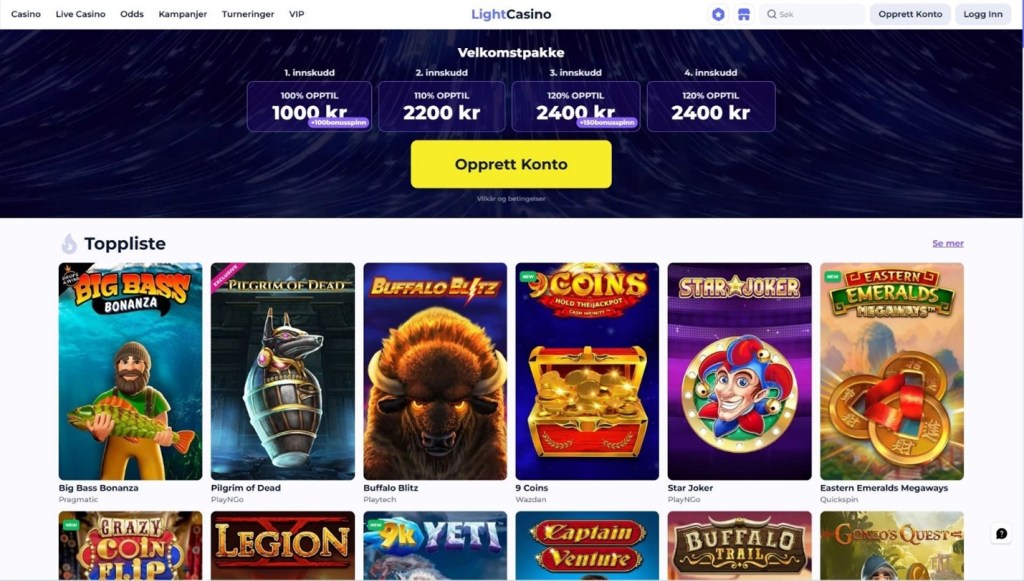Click the flame icon beside Toppliste
This screenshot has height=581, width=1024.
point(69,243)
